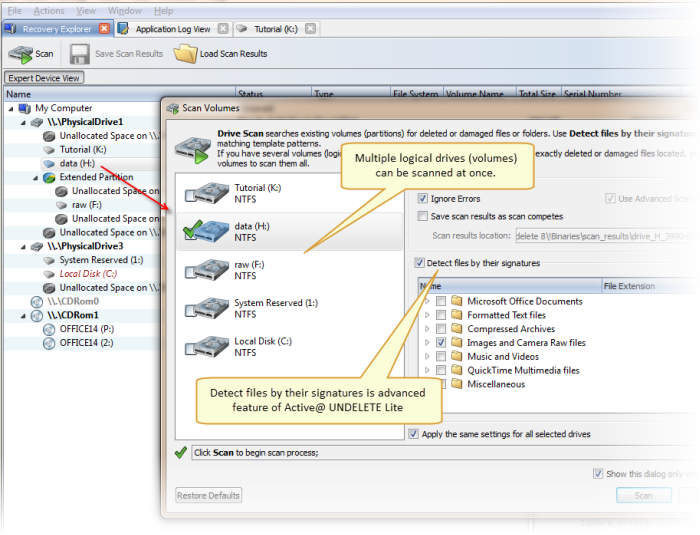This screenshot has width=700, height=535.
Task: Open the Window menu
Action: (125, 11)
